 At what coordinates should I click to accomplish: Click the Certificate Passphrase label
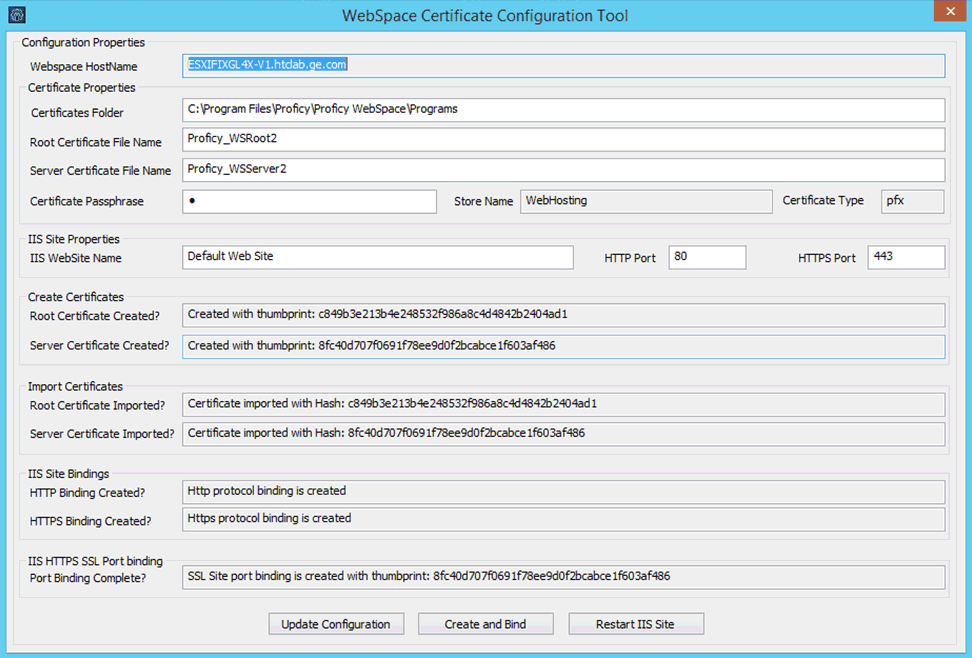coord(87,201)
